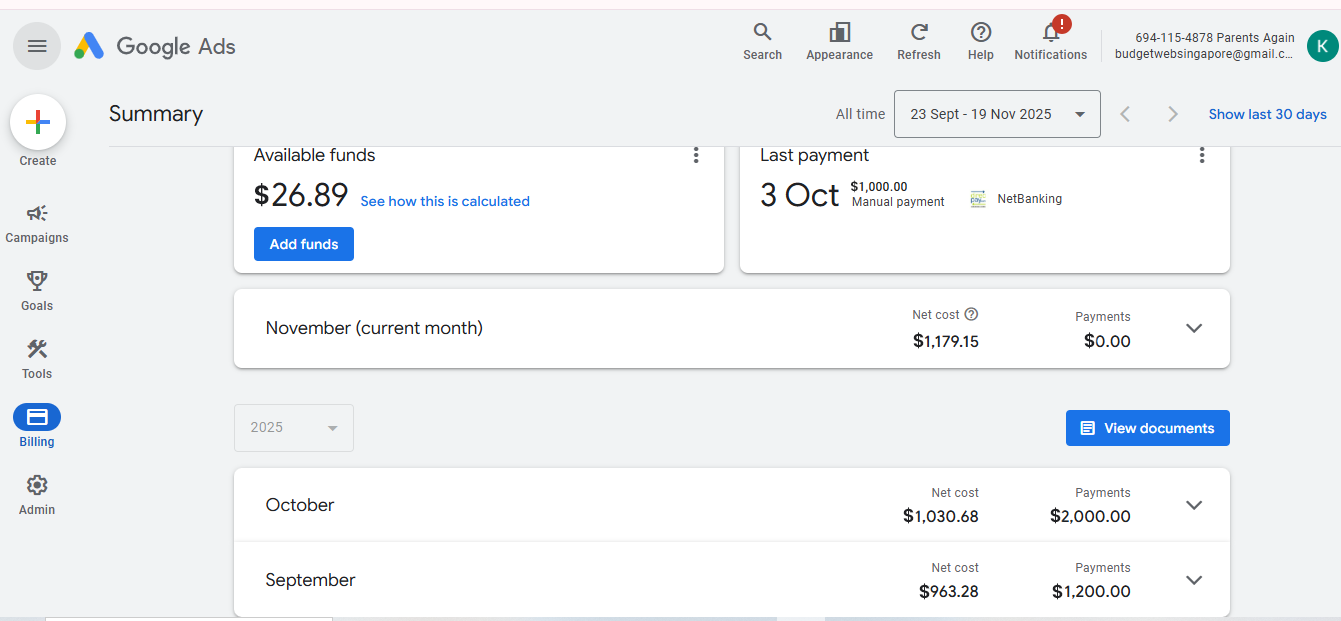The width and height of the screenshot is (1341, 621).
Task: Open the Help question mark icon
Action: click(980, 33)
